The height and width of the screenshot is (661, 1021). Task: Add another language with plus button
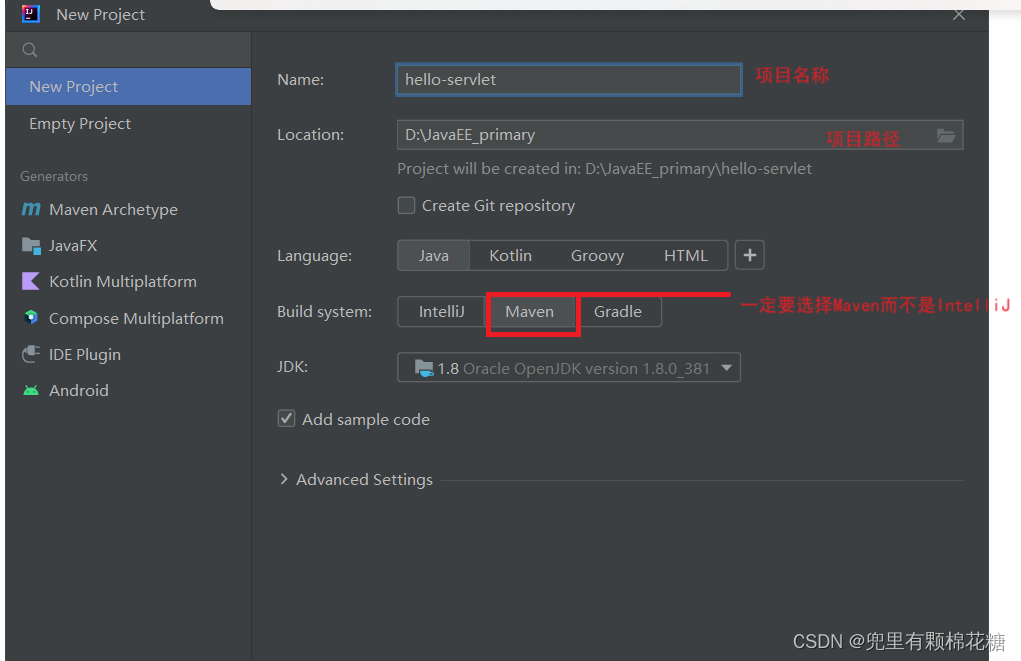click(749, 255)
